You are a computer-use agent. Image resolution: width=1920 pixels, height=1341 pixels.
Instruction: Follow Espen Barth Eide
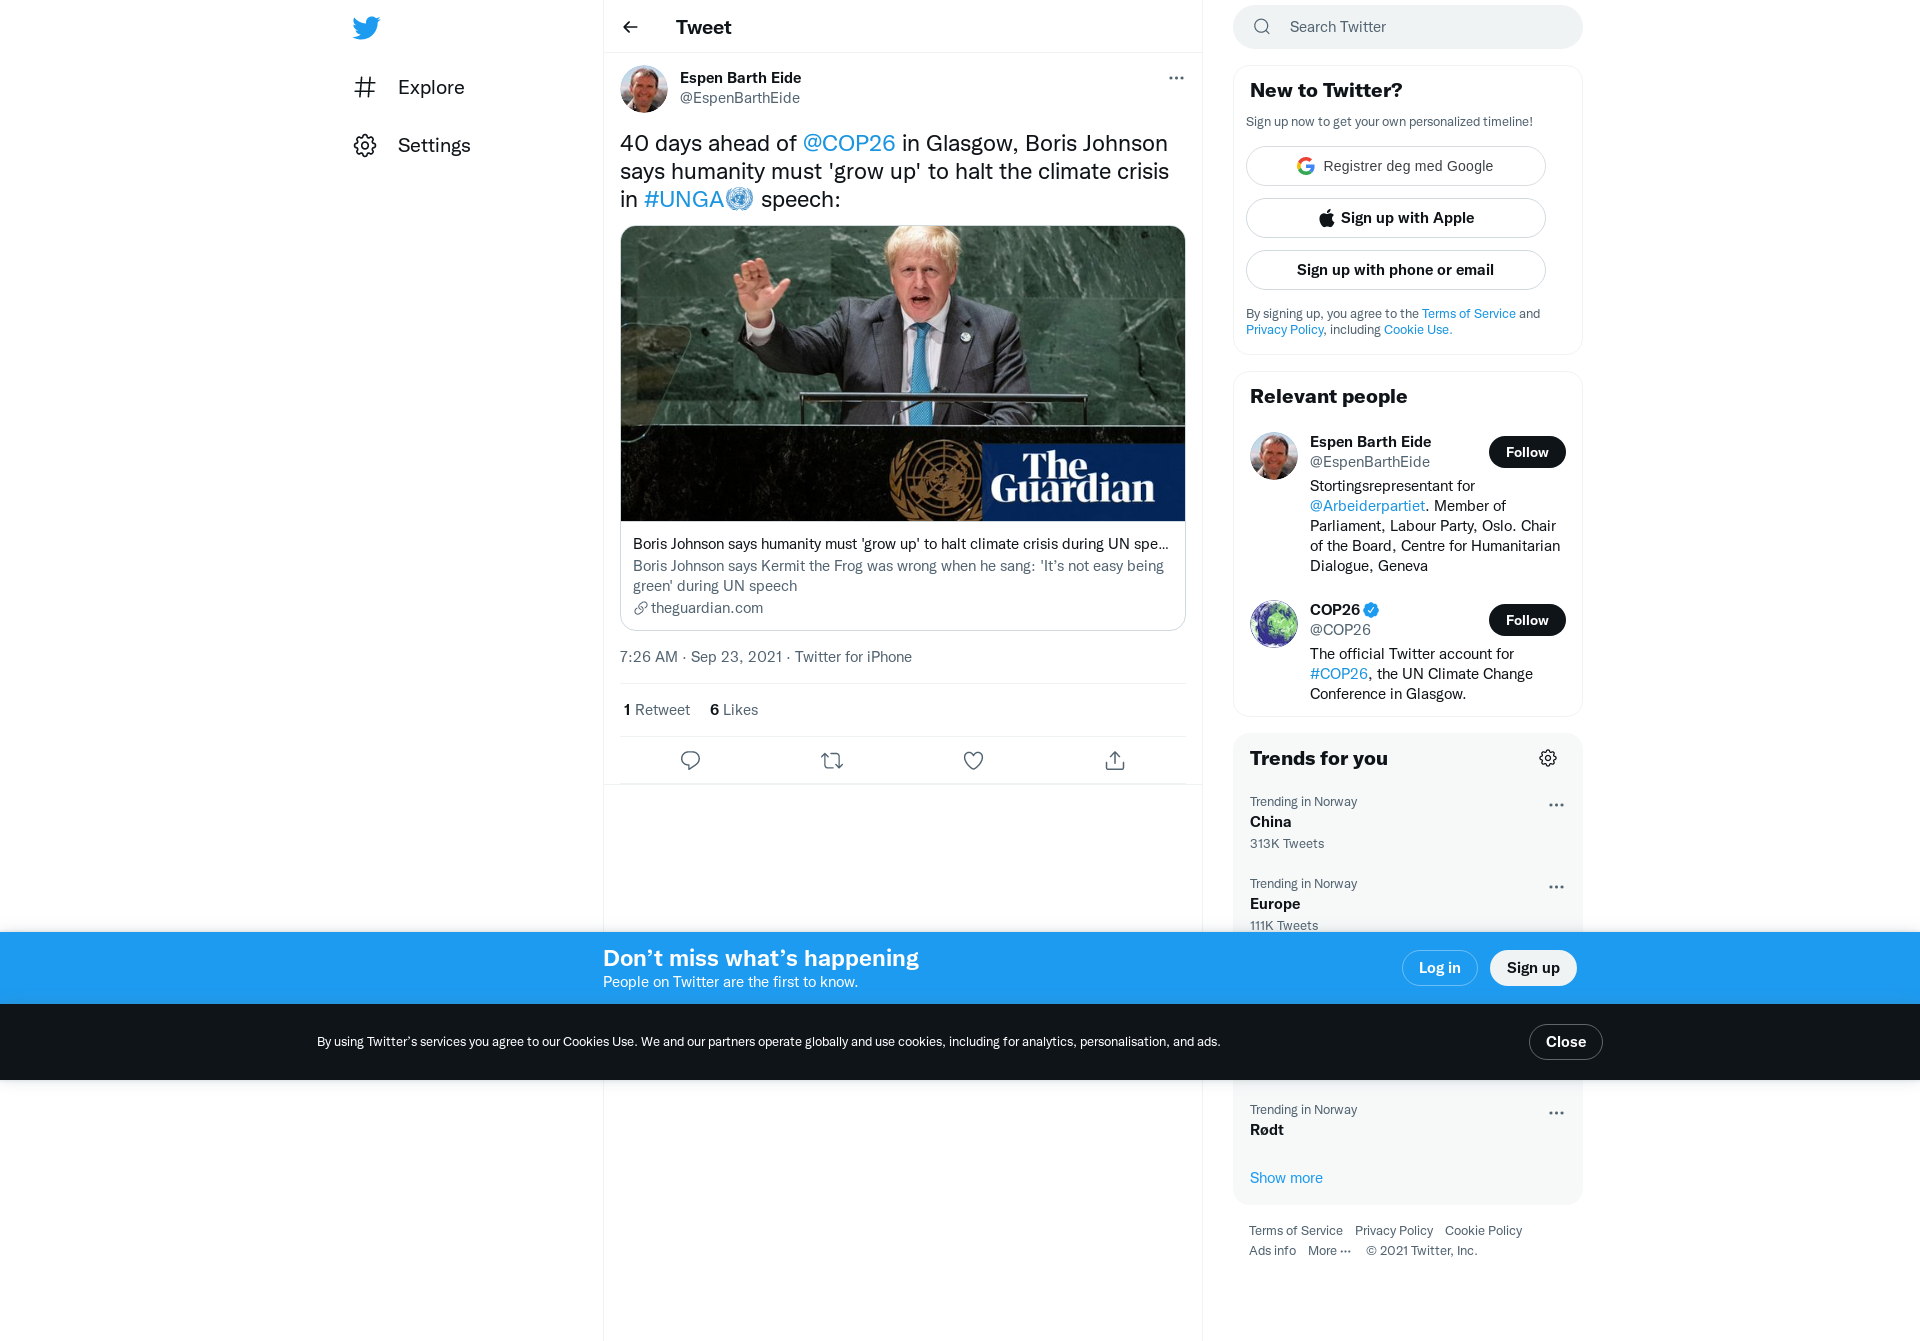[x=1527, y=452]
